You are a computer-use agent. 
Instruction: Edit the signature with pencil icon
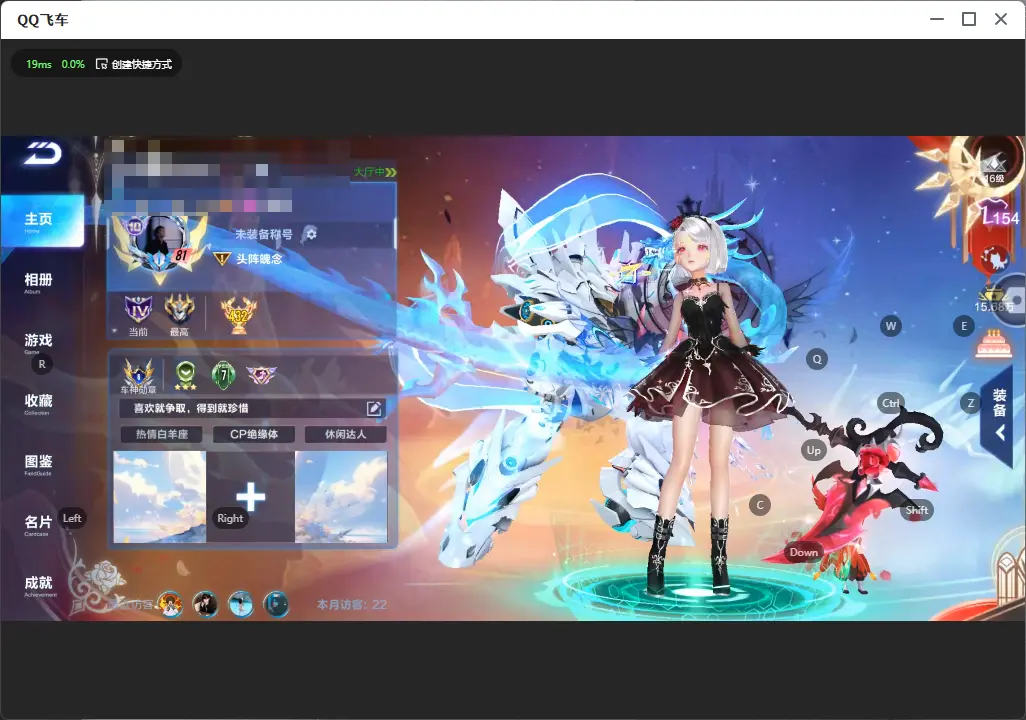click(x=374, y=408)
